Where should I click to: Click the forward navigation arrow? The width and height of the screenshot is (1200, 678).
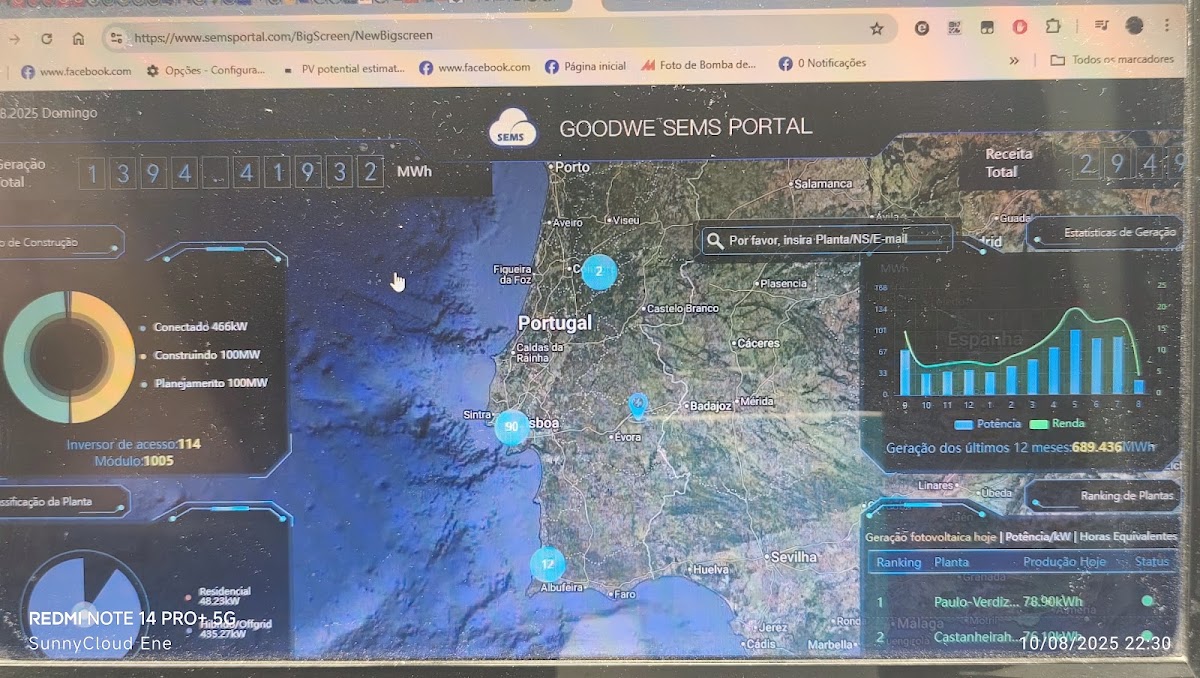point(14,38)
